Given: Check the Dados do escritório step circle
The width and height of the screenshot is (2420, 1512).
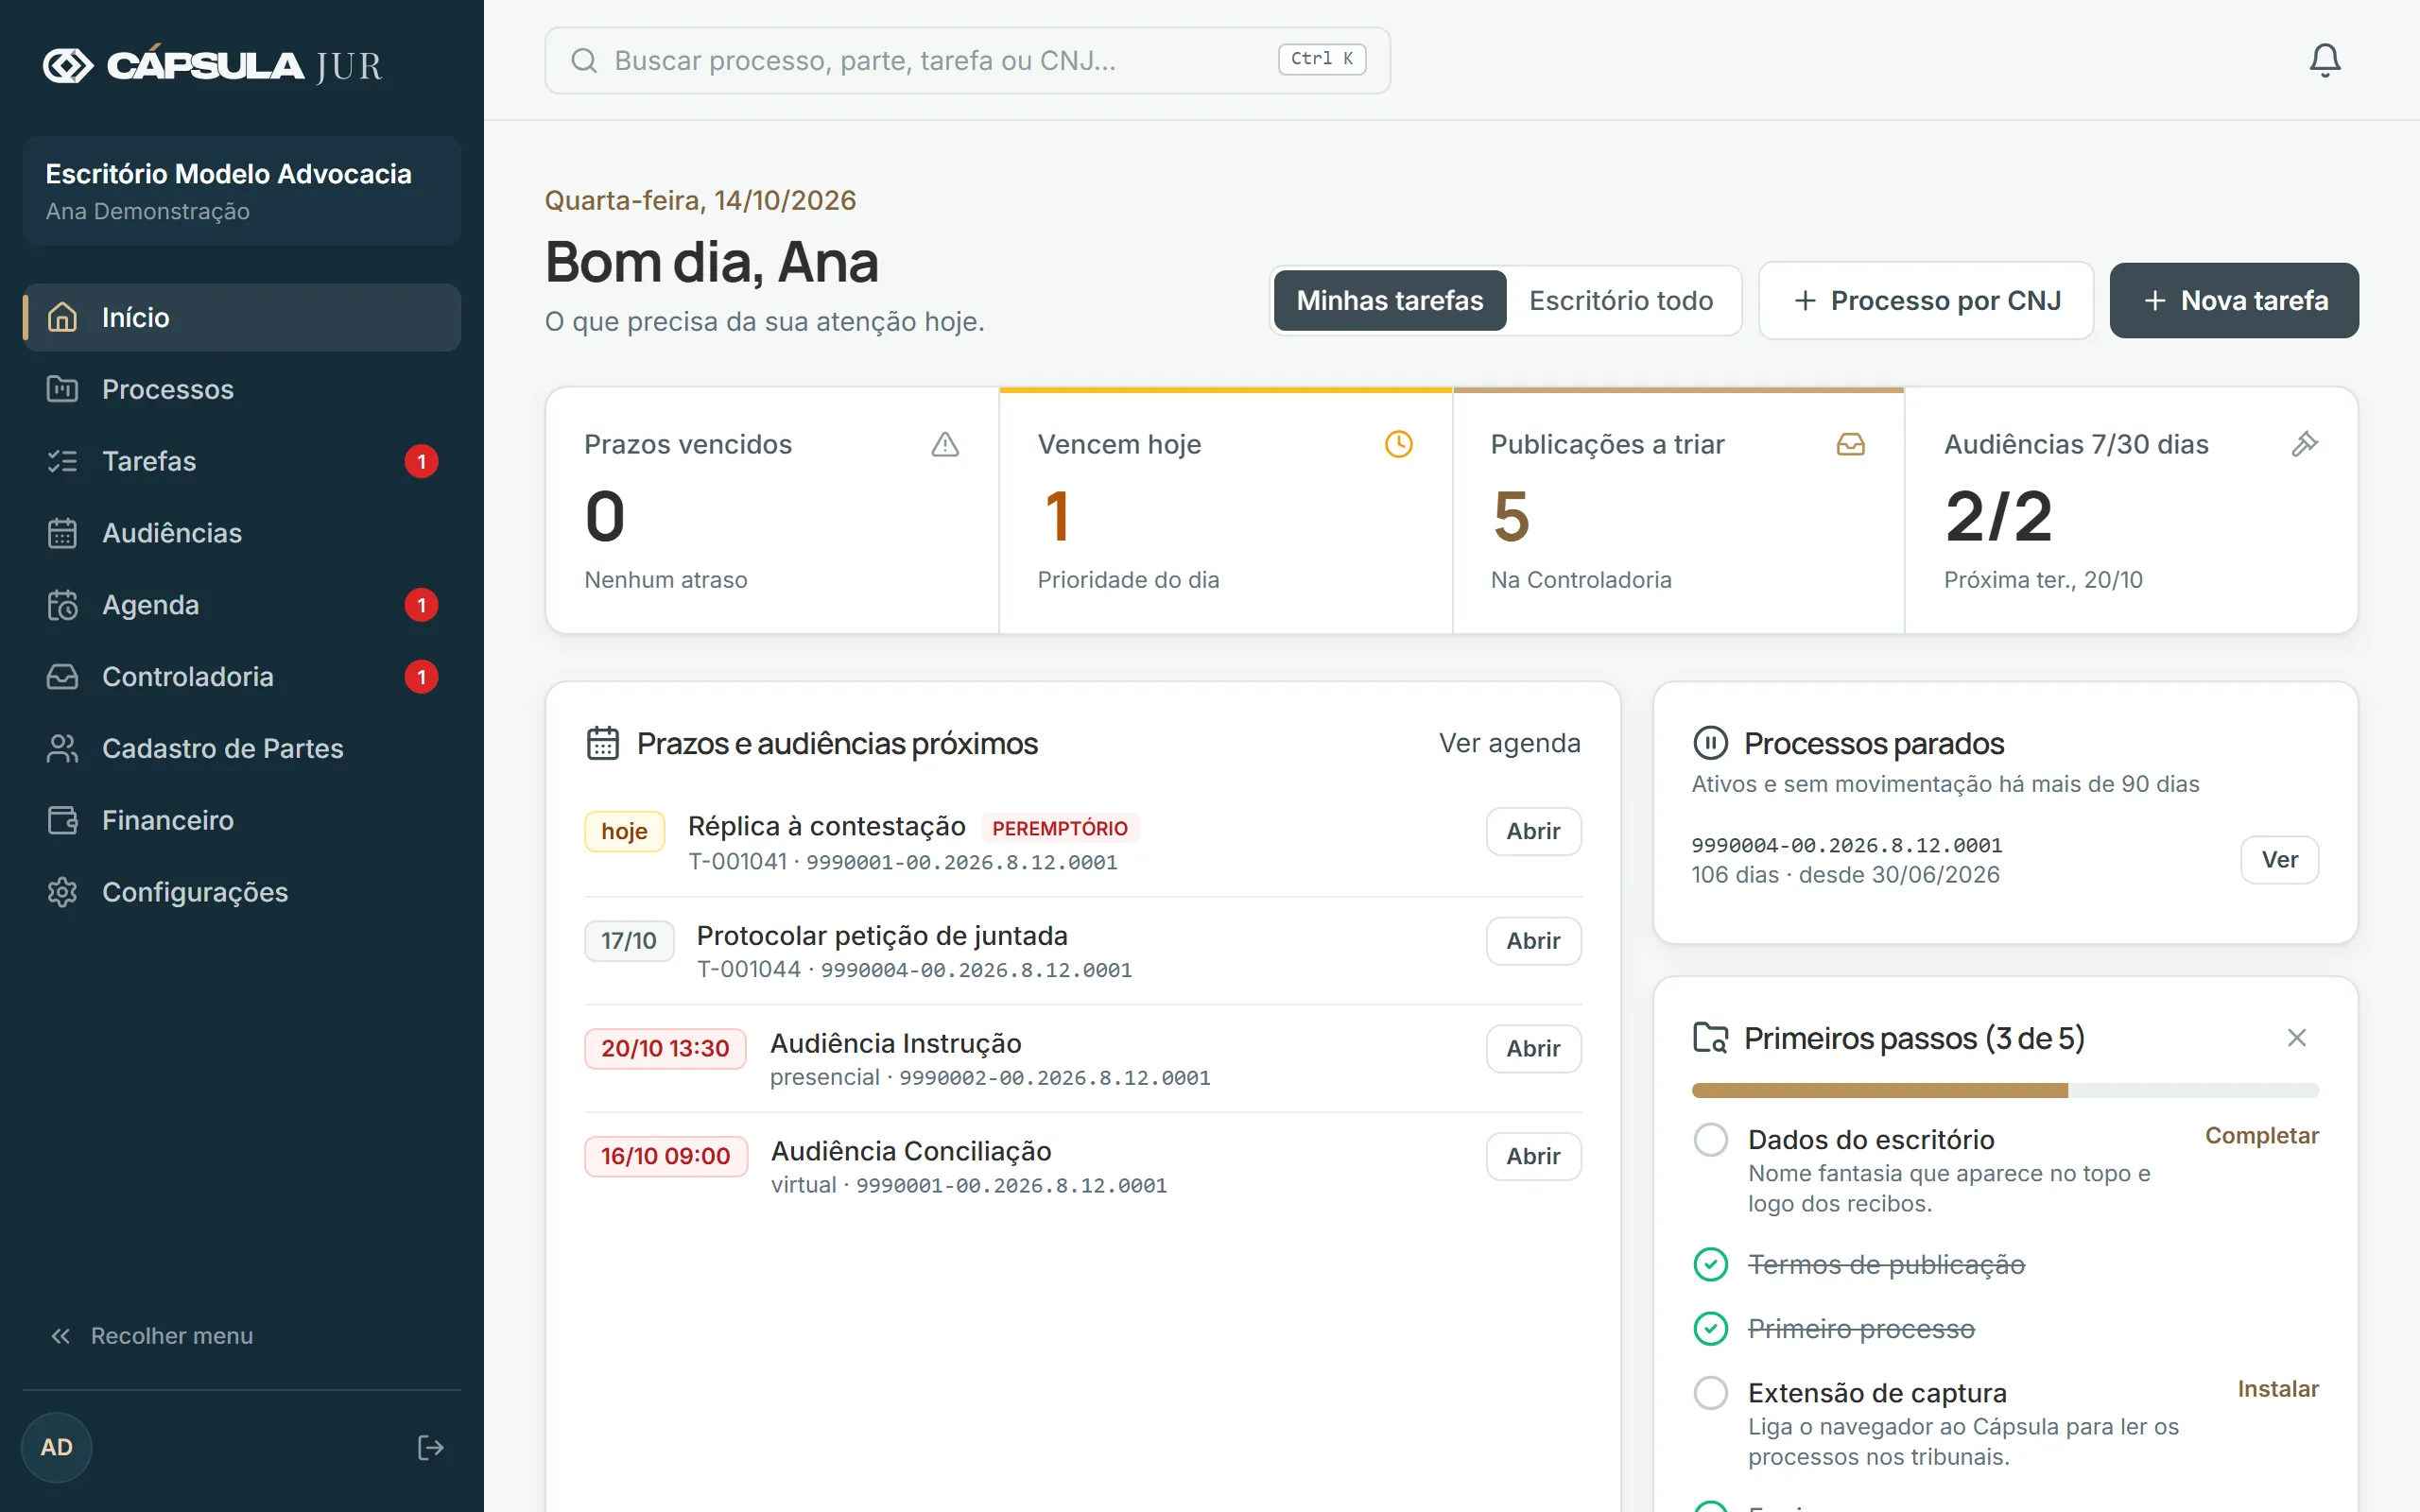Looking at the screenshot, I should pyautogui.click(x=1710, y=1139).
